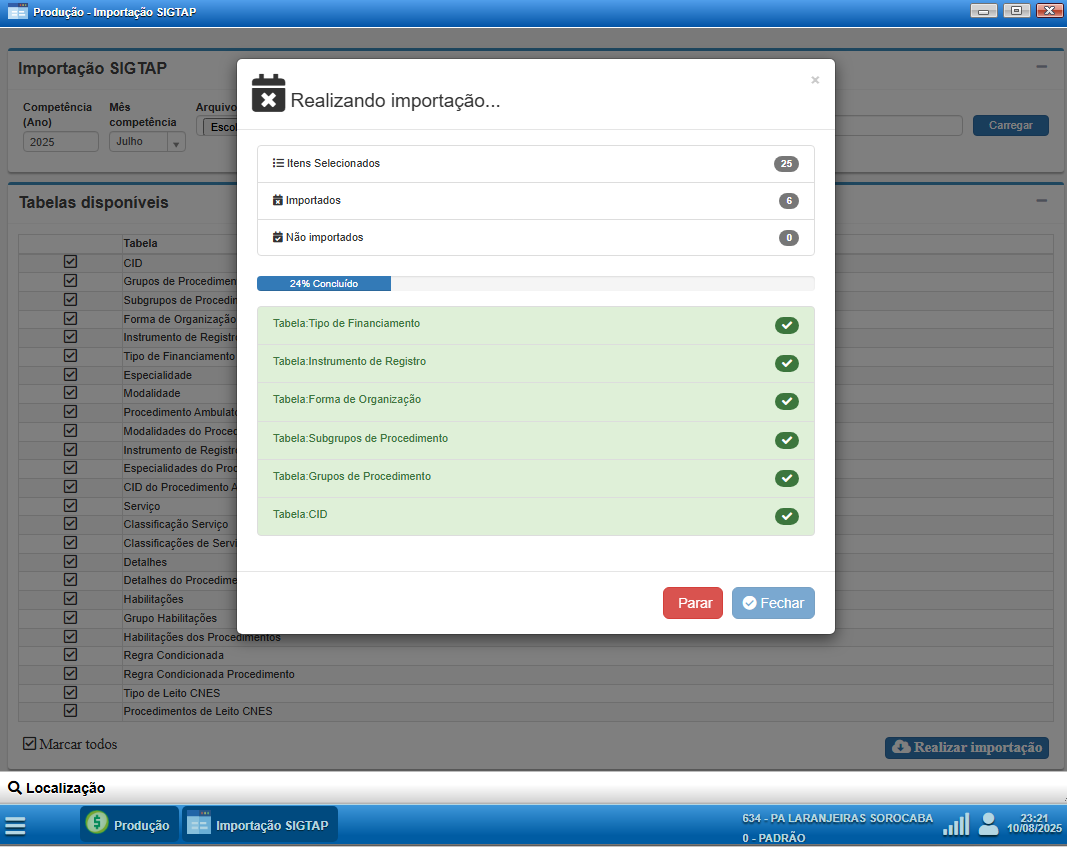Click the hamburger menu icon in taskbar

tap(15, 826)
